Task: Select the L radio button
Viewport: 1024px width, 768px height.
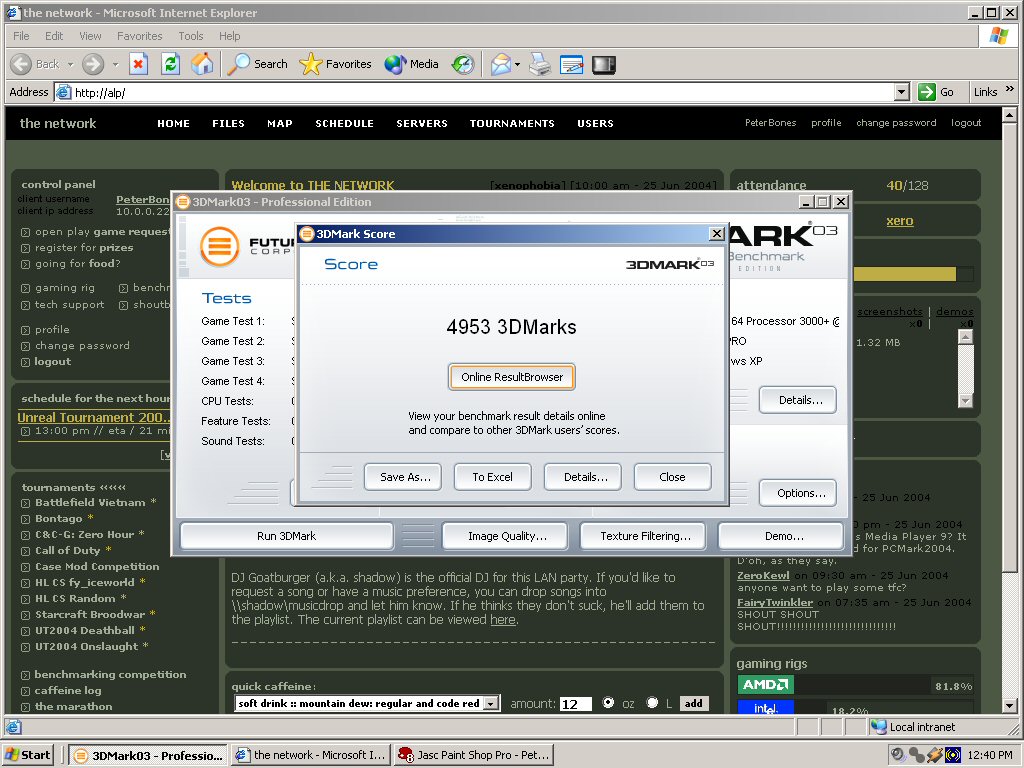Action: click(x=652, y=703)
